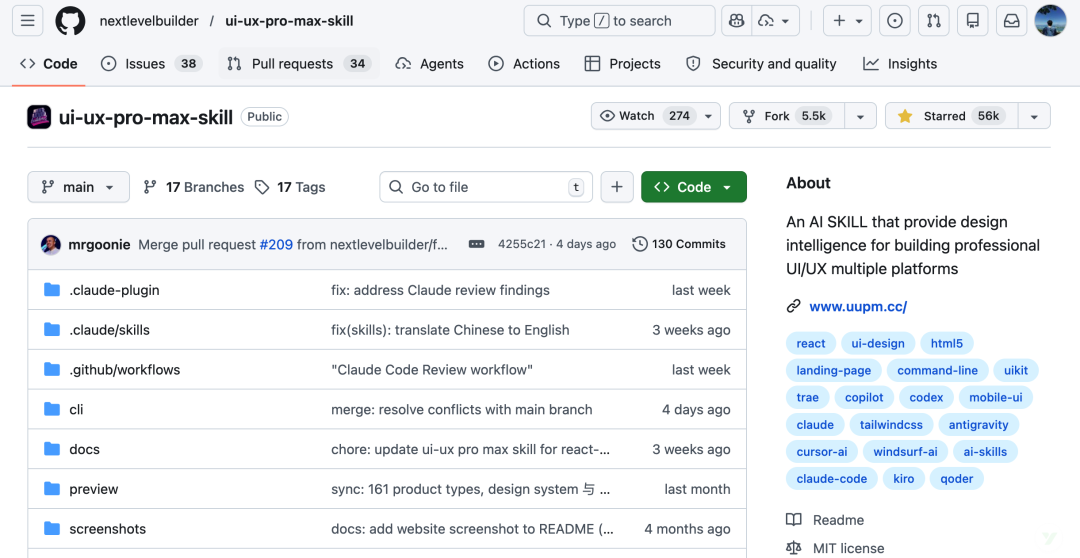The image size is (1080, 558).
Task: Open the issues circle icon in header
Action: [x=895, y=21]
